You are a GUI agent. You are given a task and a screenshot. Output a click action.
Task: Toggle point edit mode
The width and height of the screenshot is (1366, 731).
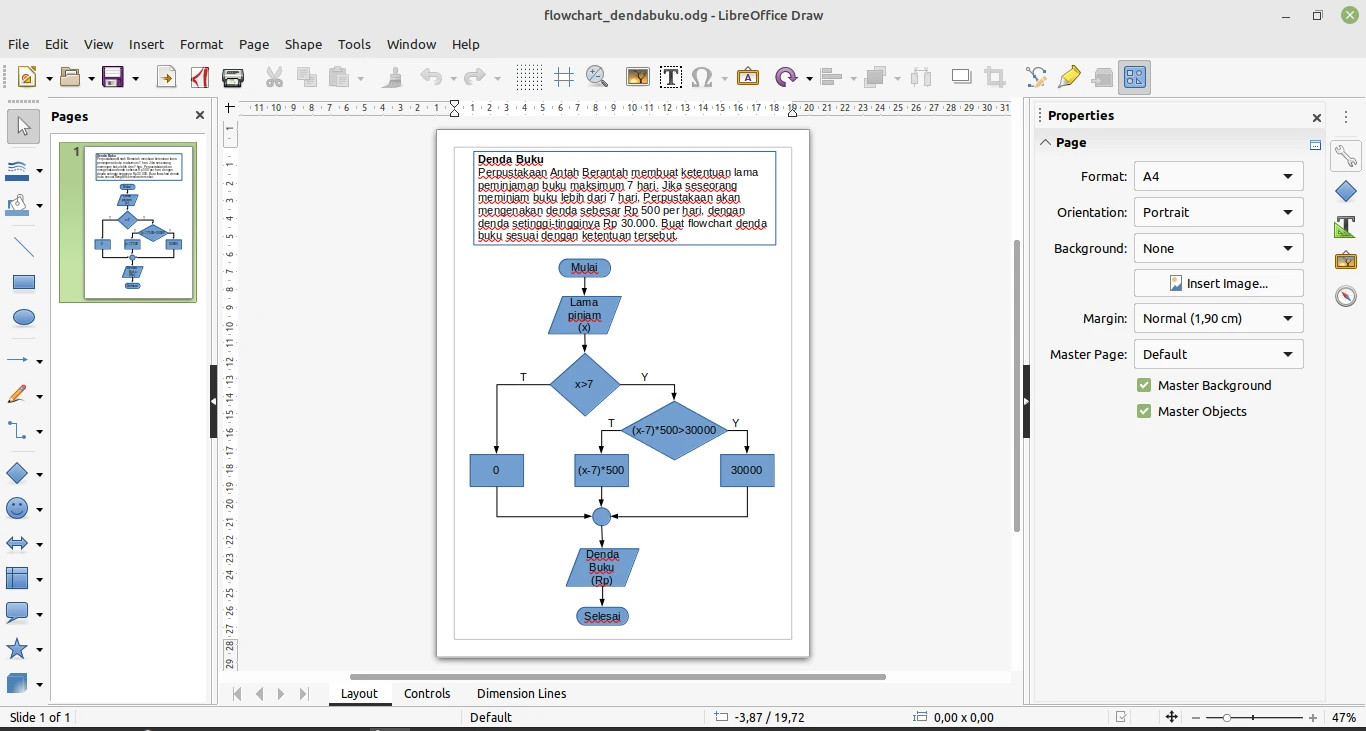pyautogui.click(x=1036, y=77)
